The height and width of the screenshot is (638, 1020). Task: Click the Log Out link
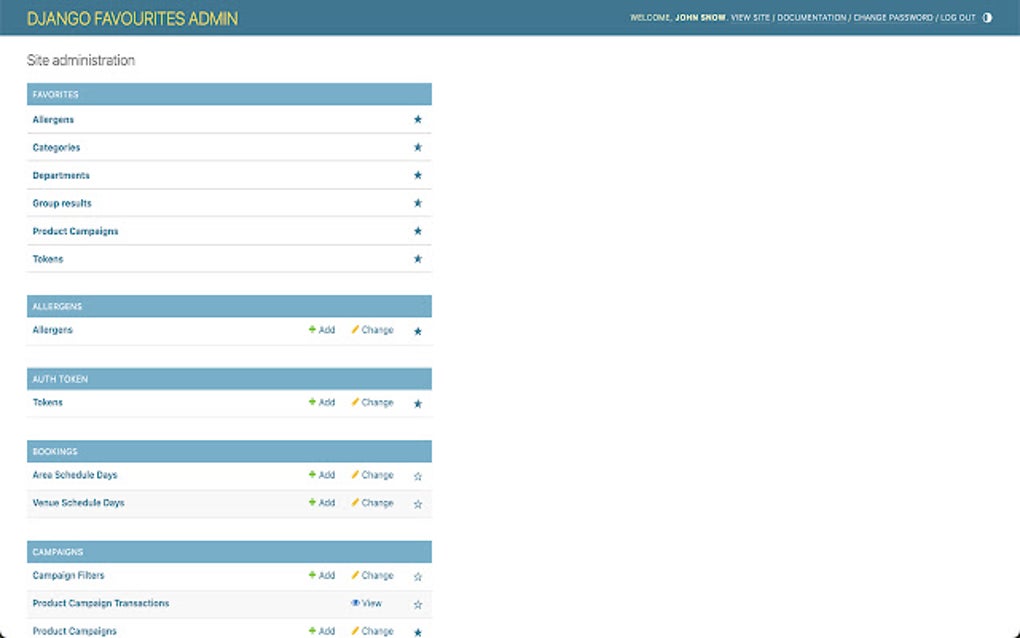point(955,17)
